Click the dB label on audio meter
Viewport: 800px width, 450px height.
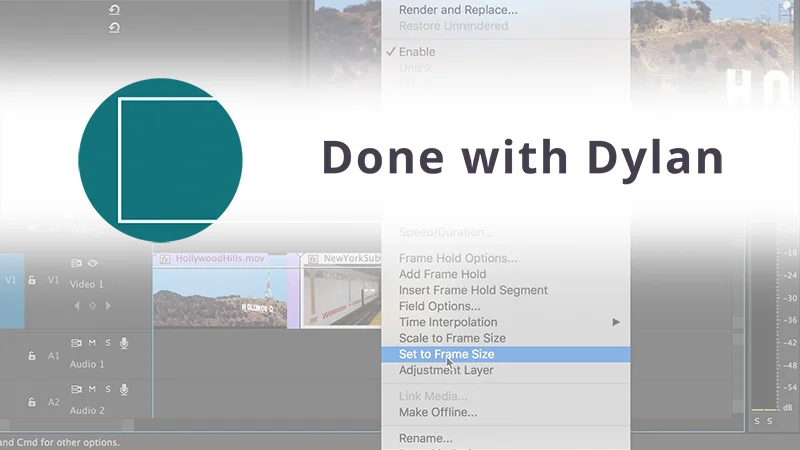coord(788,408)
